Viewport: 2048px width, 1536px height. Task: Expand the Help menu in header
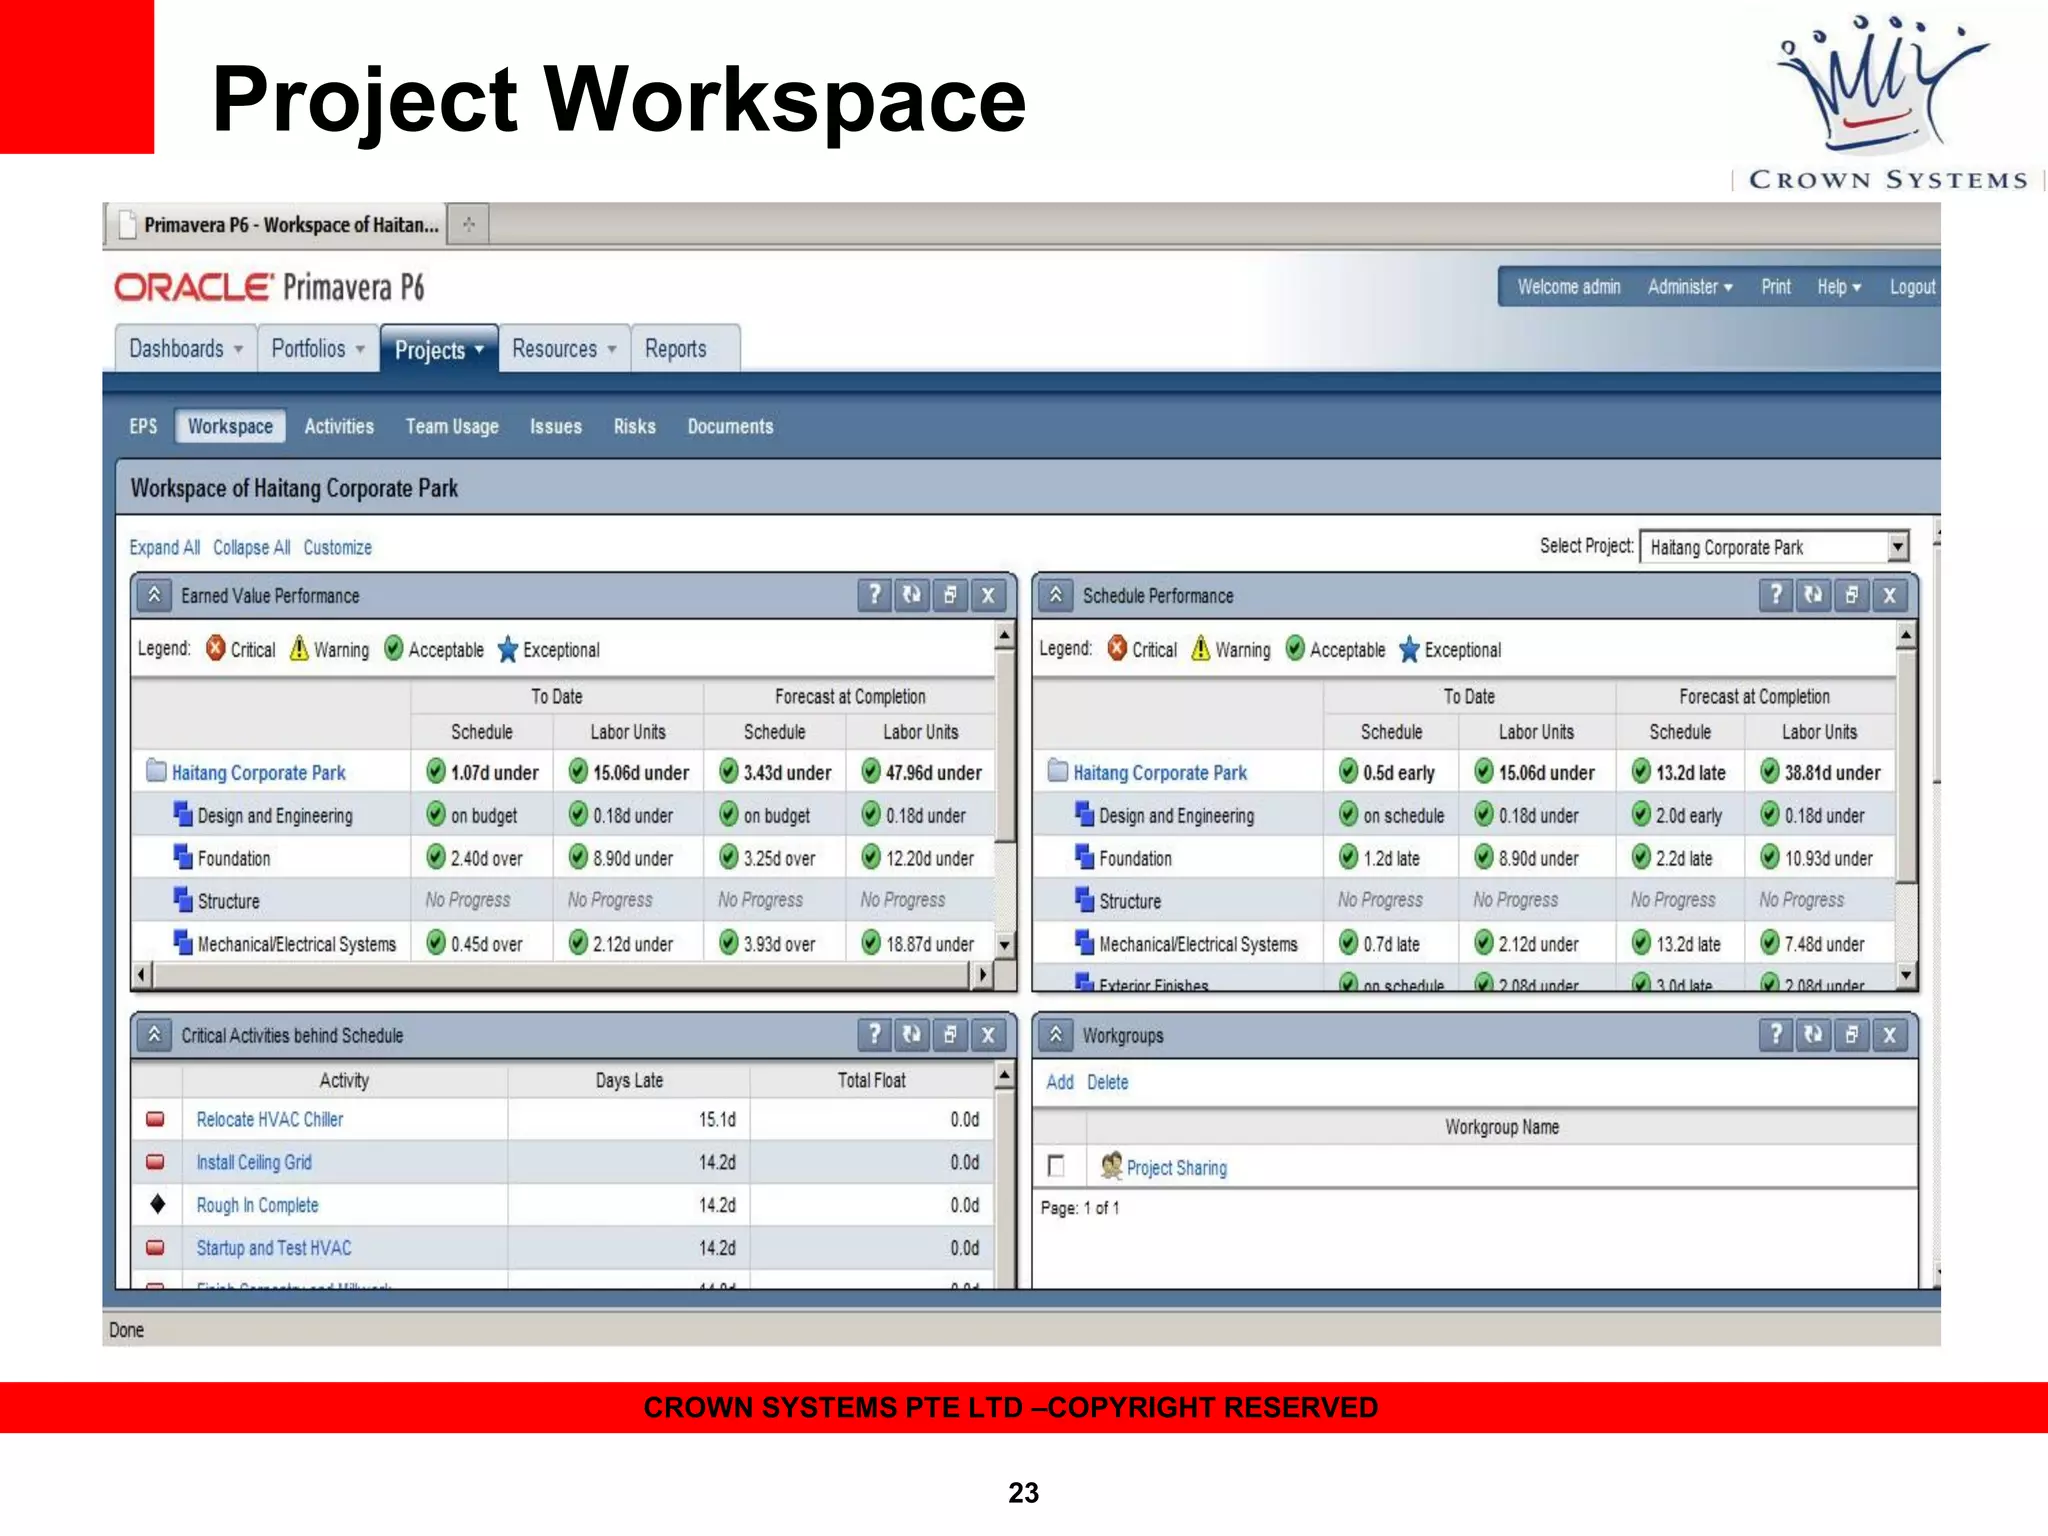[x=1839, y=287]
